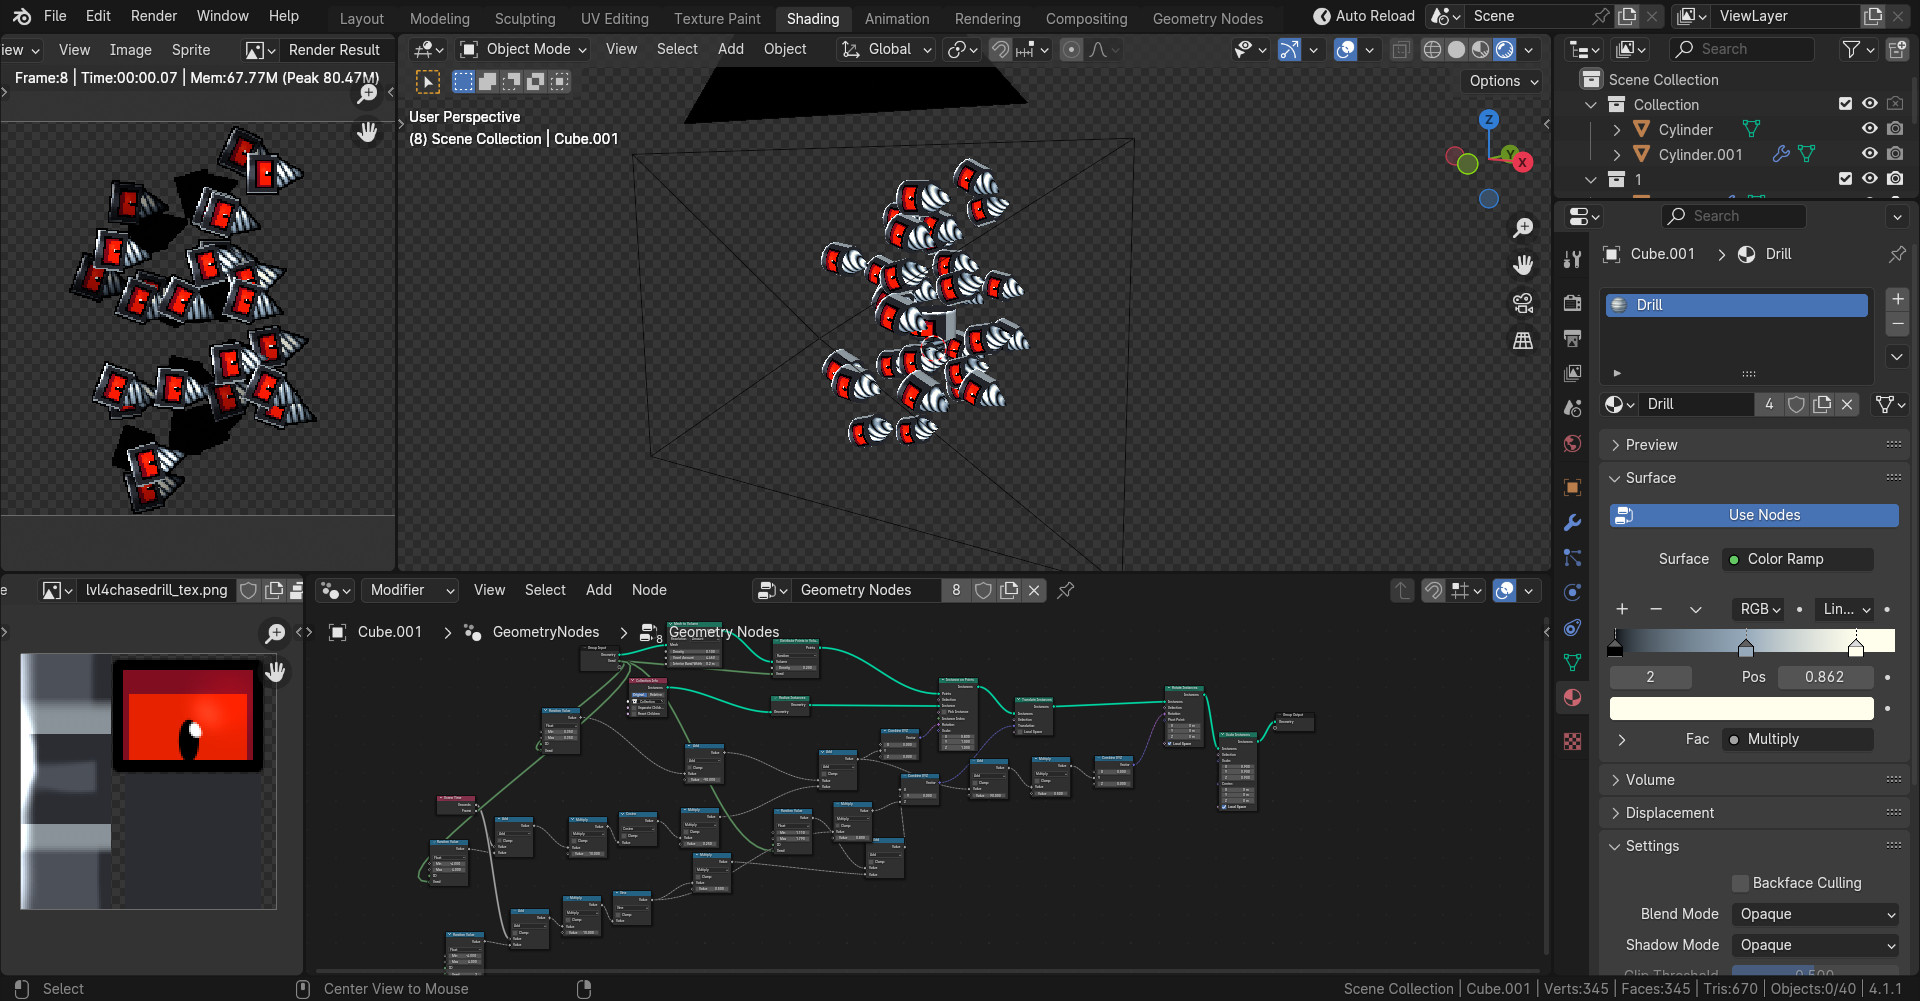Unlink the Drill material with X

1847,404
